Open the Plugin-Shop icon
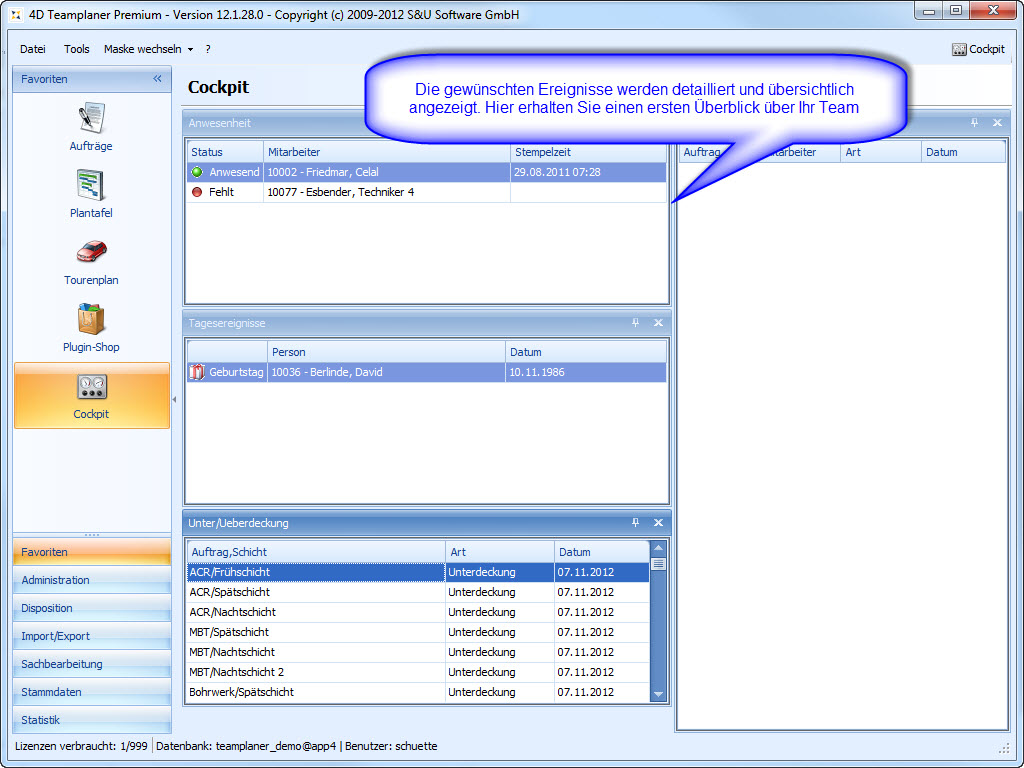 click(x=91, y=320)
